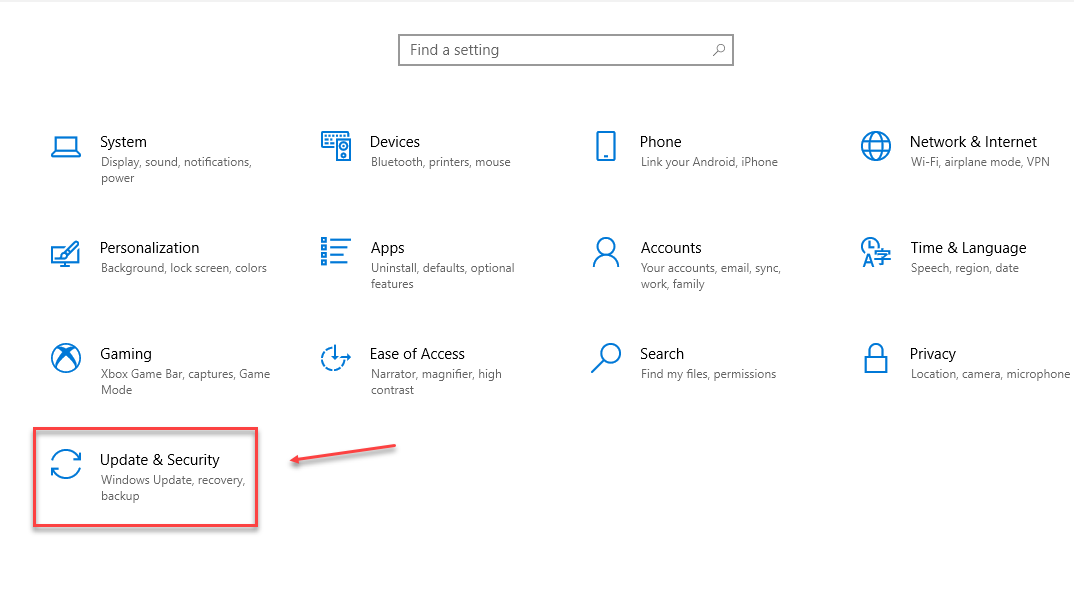The image size is (1074, 600).
Task: Click 'Link your Android, iPhone' description
Action: point(709,162)
